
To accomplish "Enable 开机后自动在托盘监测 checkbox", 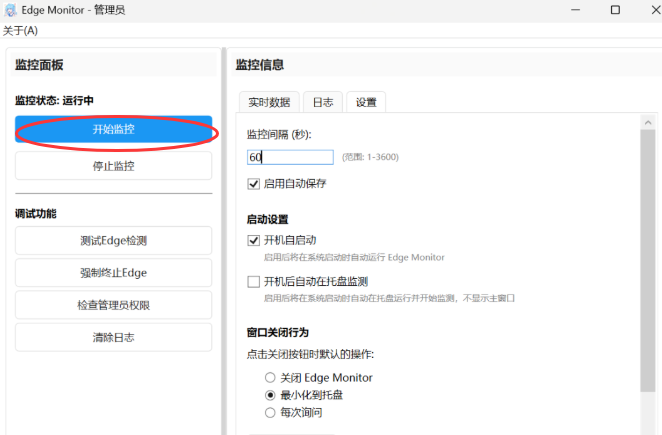I will point(253,282).
